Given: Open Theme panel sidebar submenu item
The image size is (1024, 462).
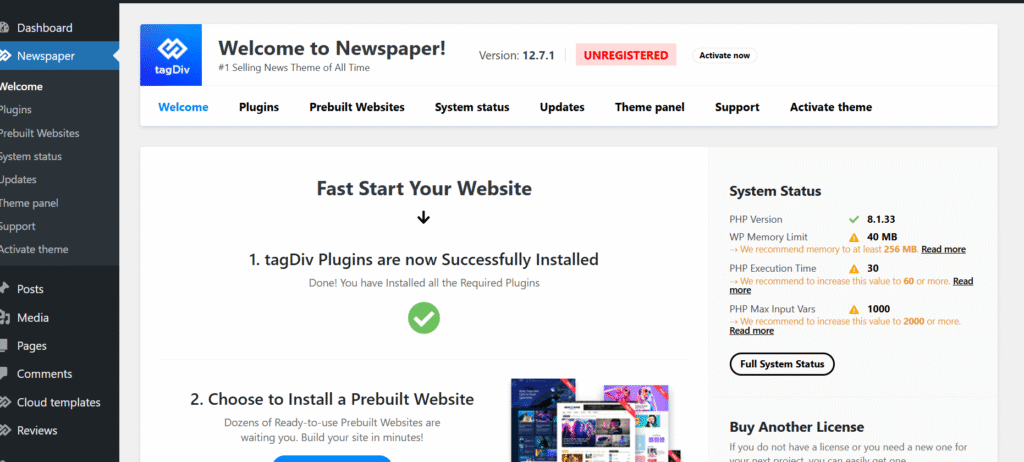Looking at the screenshot, I should [x=28, y=203].
